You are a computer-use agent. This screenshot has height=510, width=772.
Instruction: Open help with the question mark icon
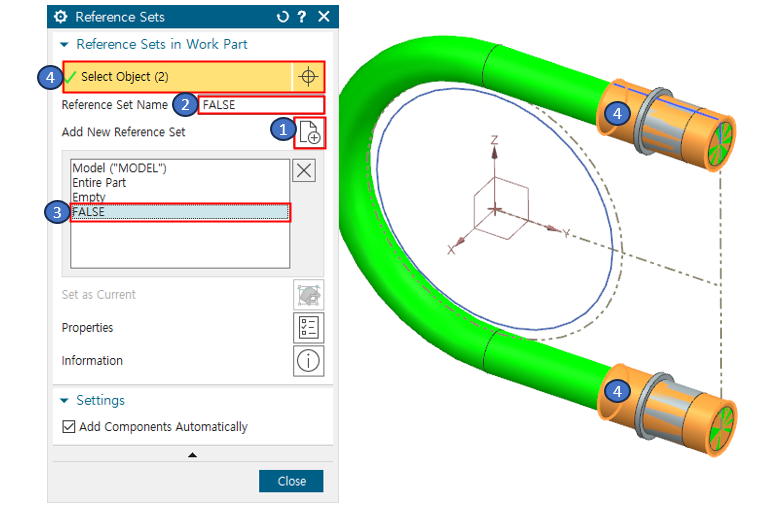(x=302, y=17)
